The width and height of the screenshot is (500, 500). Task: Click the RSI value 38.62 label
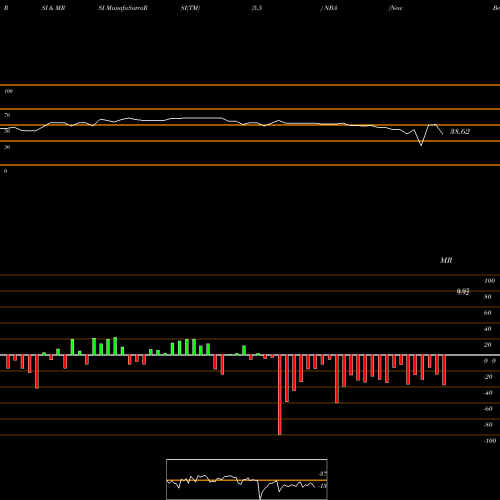point(460,132)
